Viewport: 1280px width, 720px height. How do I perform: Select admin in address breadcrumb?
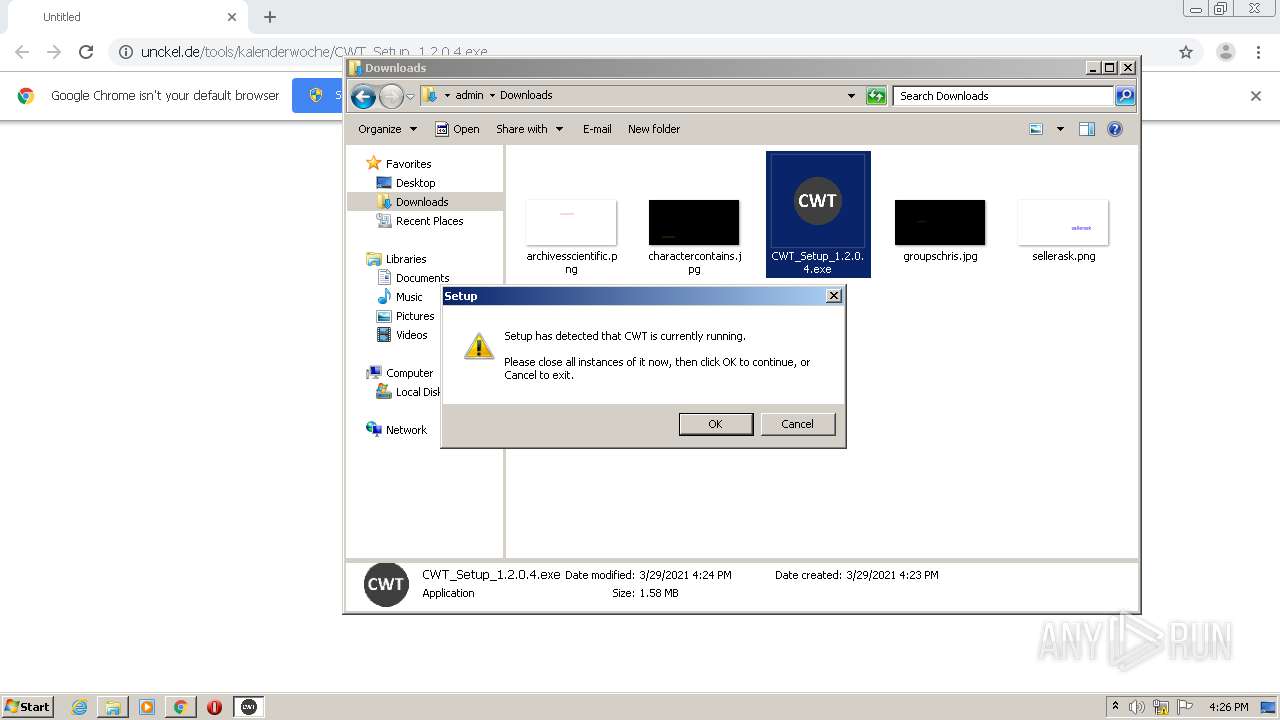[x=469, y=96]
